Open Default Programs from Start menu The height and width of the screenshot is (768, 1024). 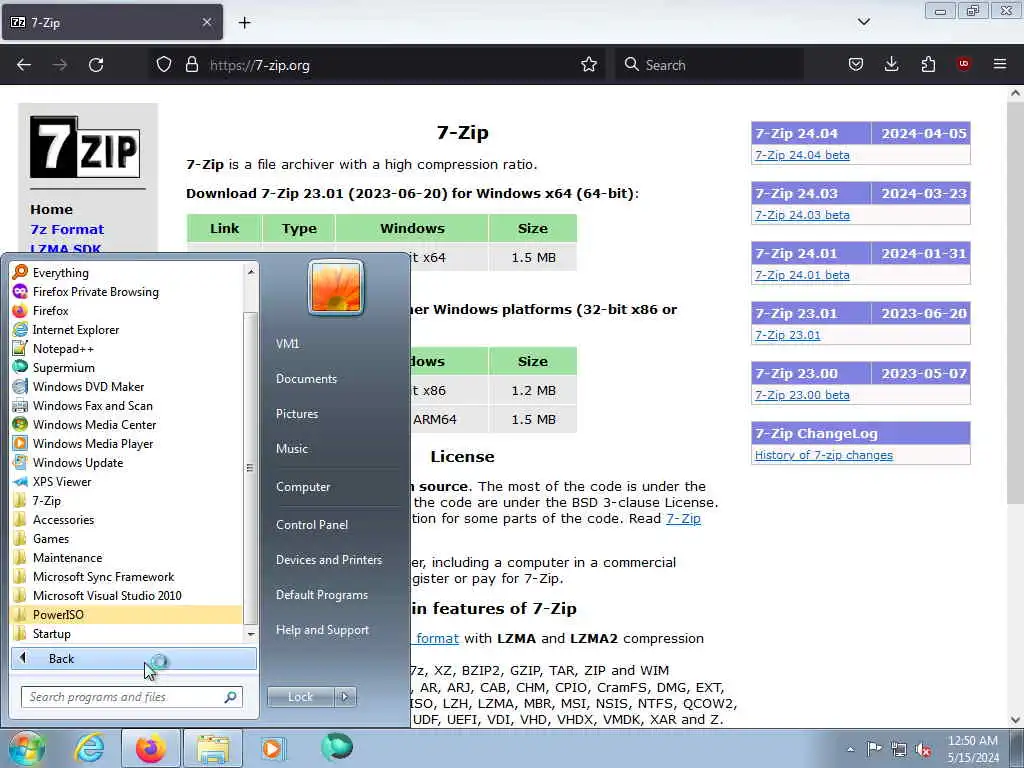(x=321, y=595)
